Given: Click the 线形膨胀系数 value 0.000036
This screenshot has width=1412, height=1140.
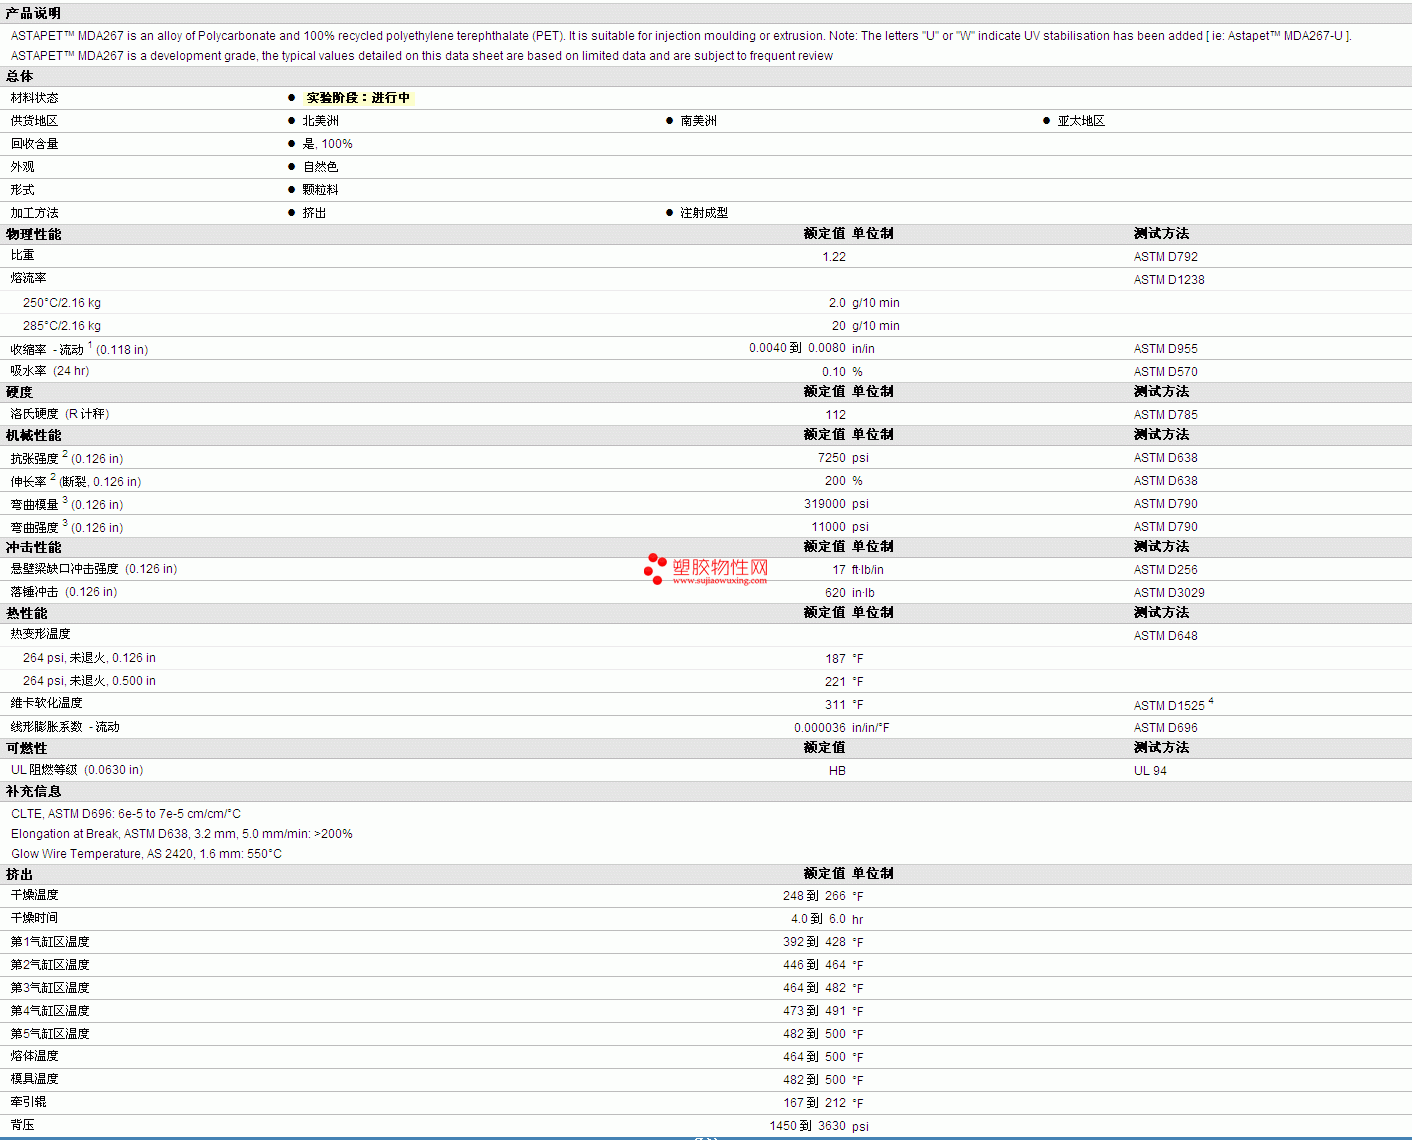Looking at the screenshot, I should click(820, 728).
